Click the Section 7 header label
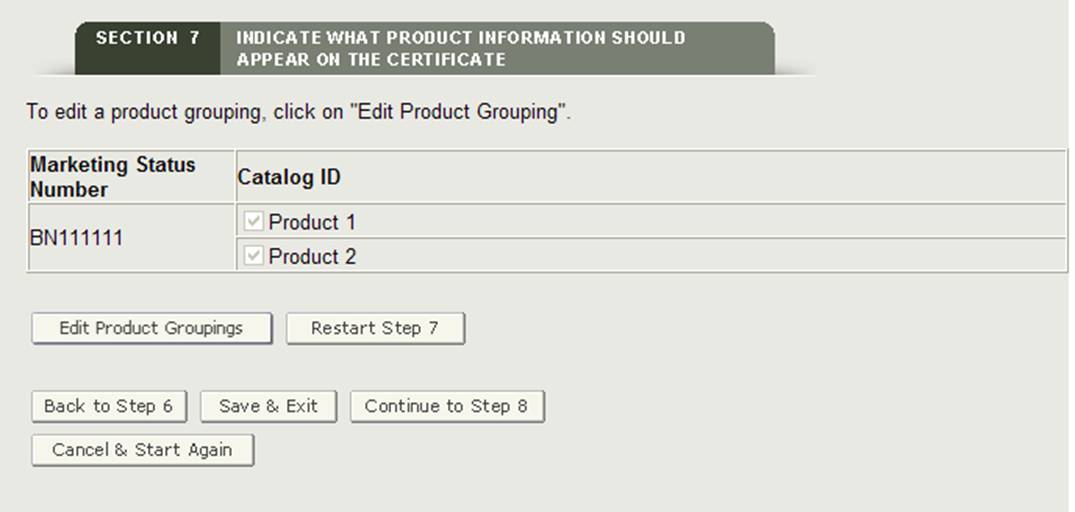The height and width of the screenshot is (512, 1075). pos(148,39)
